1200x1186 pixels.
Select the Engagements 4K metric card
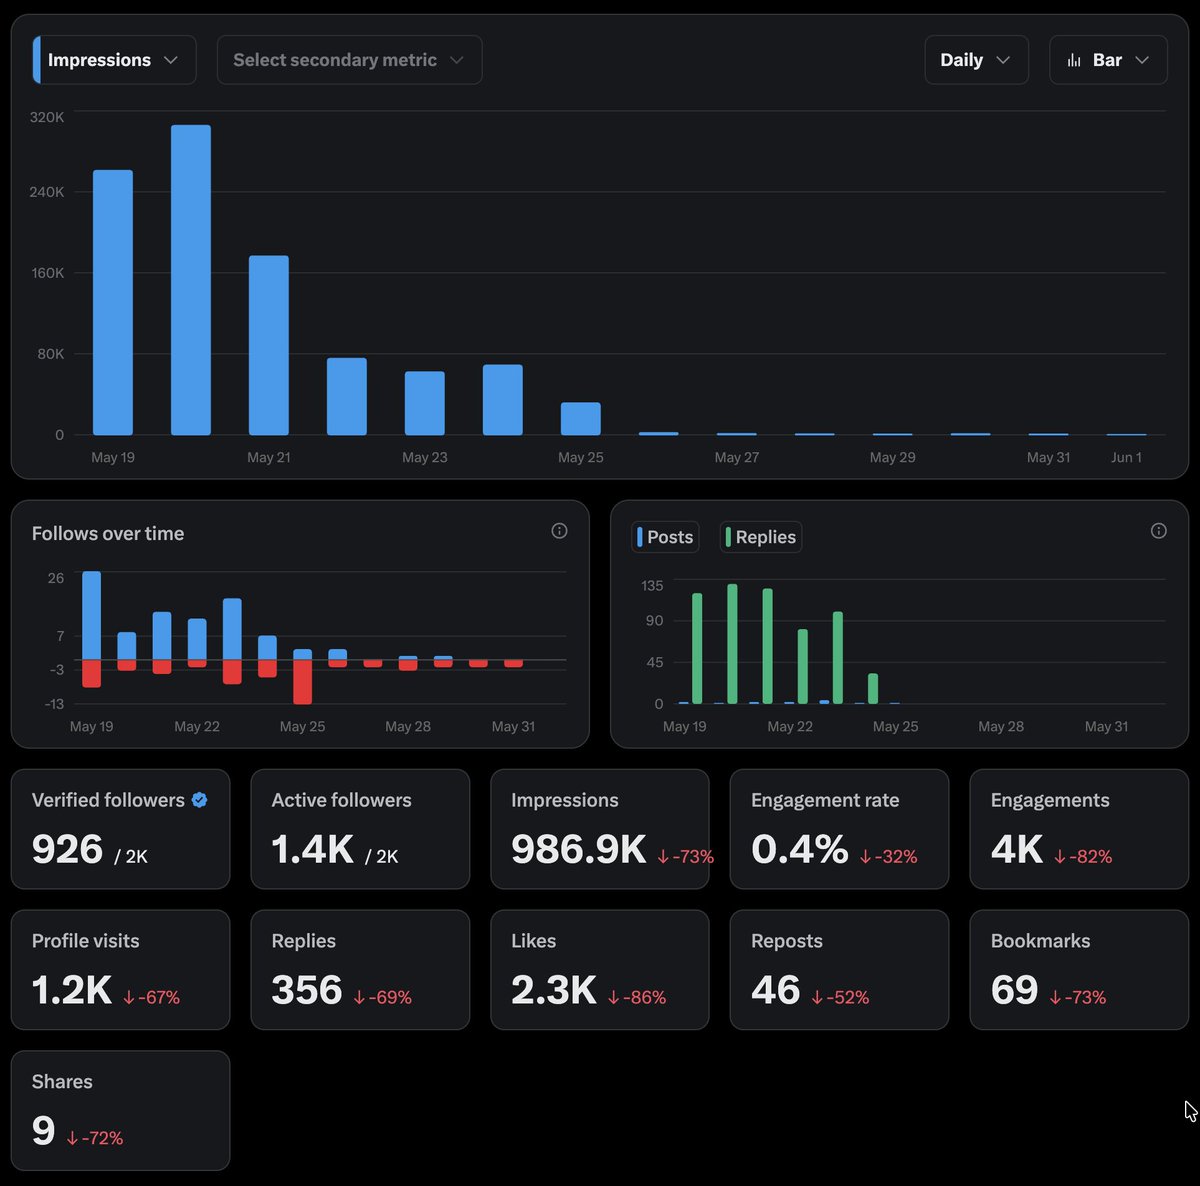(1079, 829)
